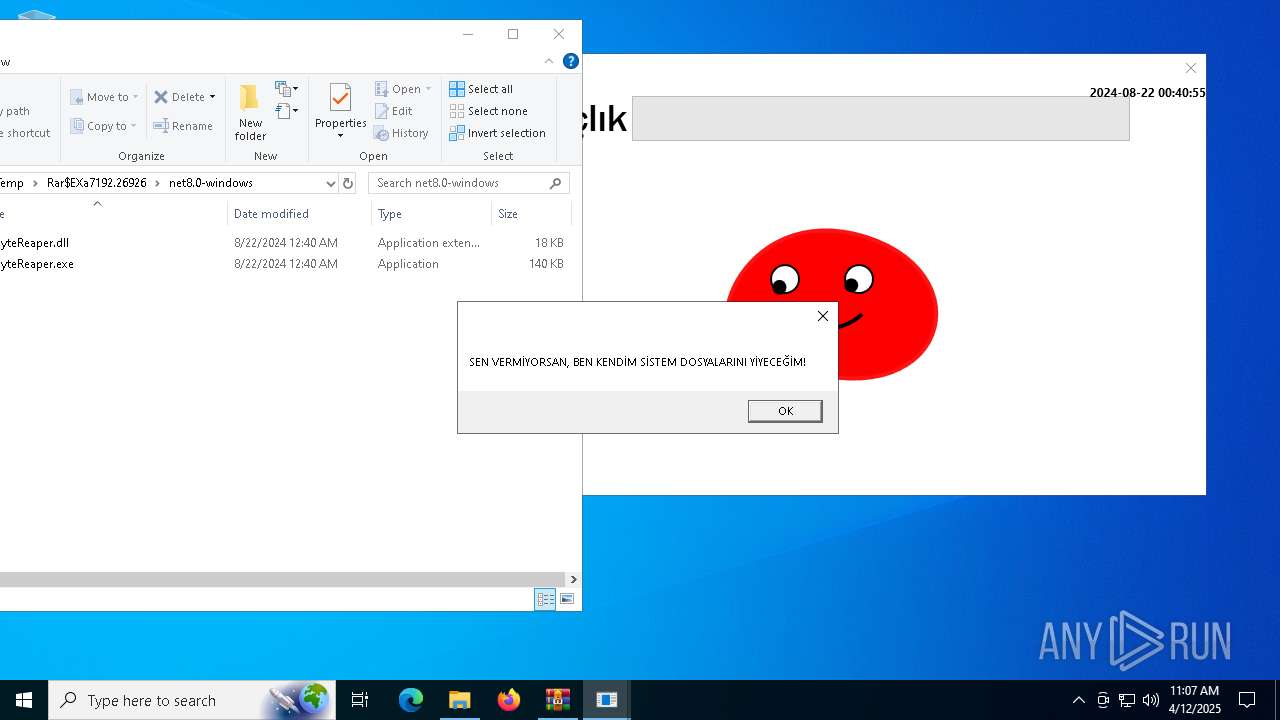This screenshot has height=720, width=1280.
Task: Open Explorer help question mark icon
Action: (x=571, y=61)
